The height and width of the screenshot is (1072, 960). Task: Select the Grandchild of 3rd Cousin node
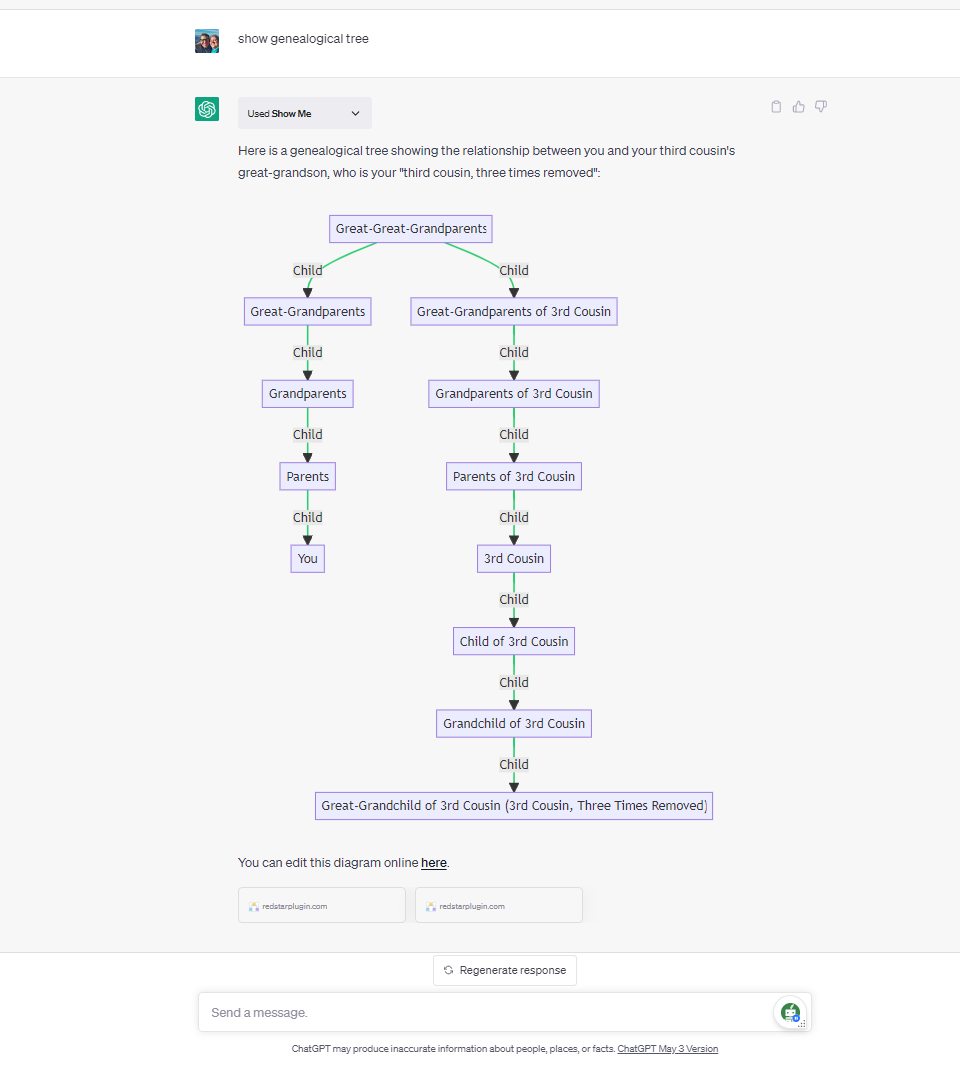[513, 723]
